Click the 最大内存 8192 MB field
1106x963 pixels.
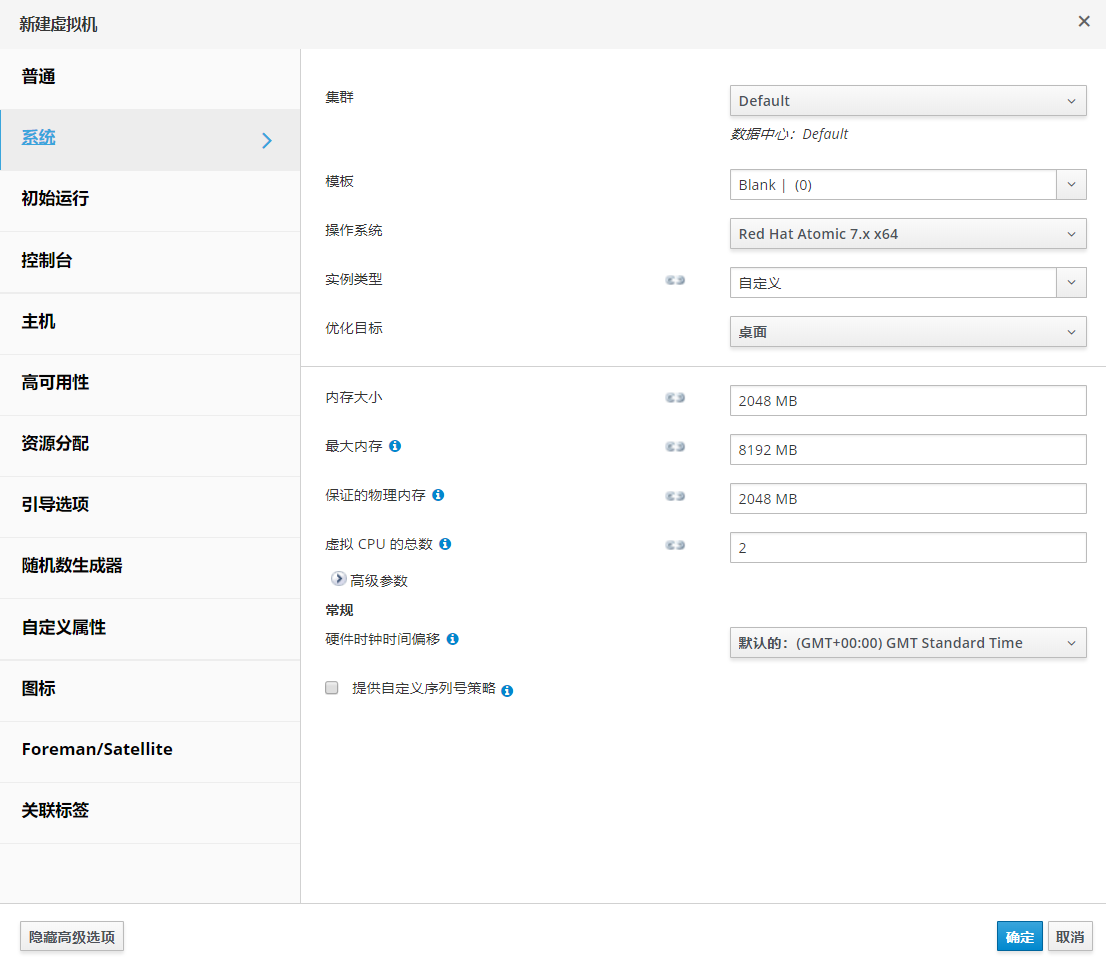(x=908, y=449)
